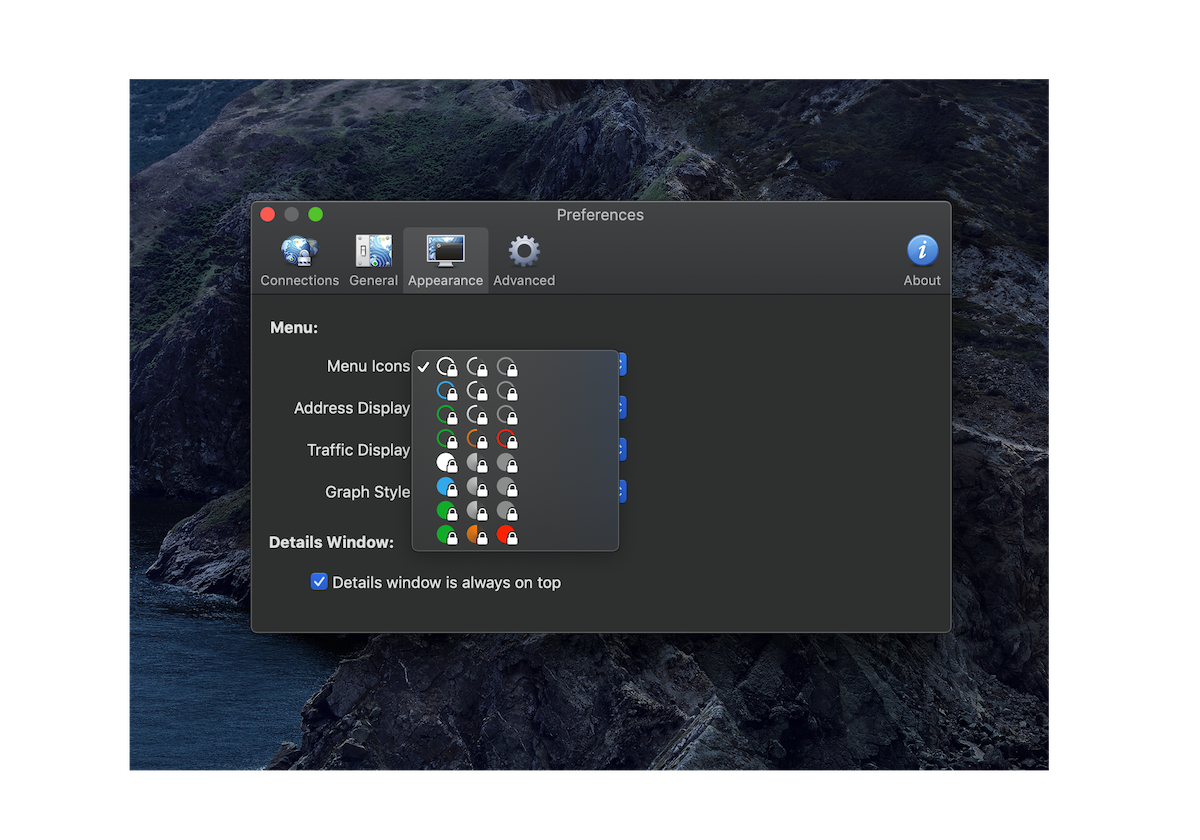Viewport: 1200px width, 840px height.
Task: Open the Connections preferences pane
Action: click(x=299, y=262)
